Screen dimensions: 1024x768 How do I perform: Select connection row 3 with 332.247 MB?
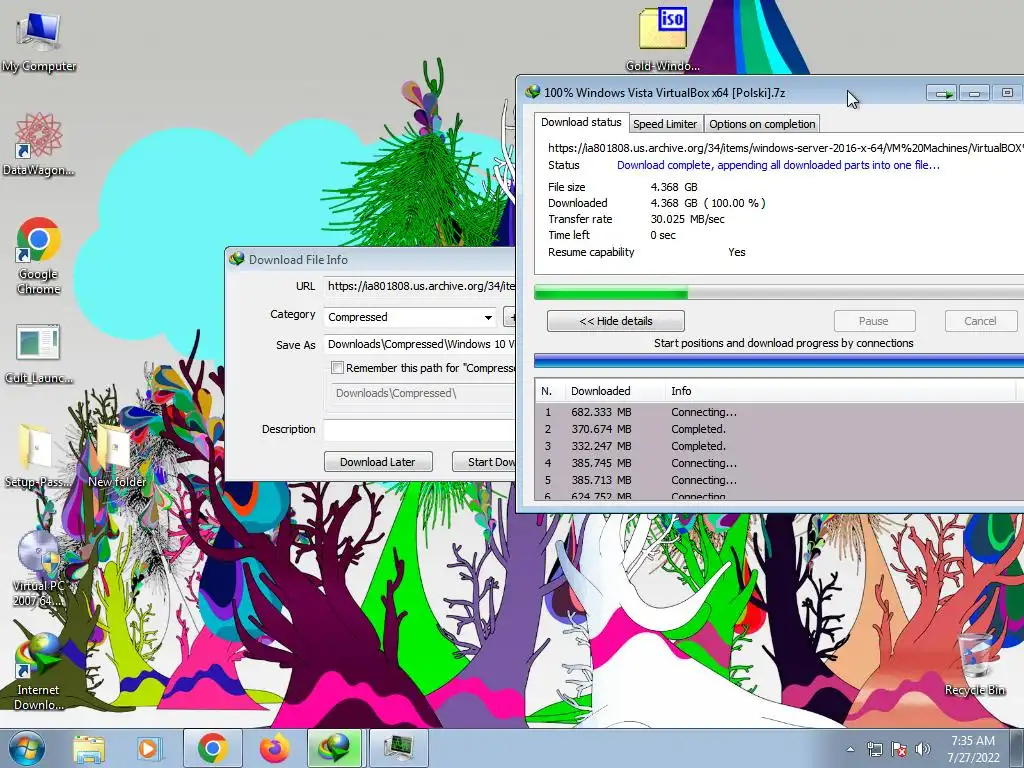[x=779, y=446]
